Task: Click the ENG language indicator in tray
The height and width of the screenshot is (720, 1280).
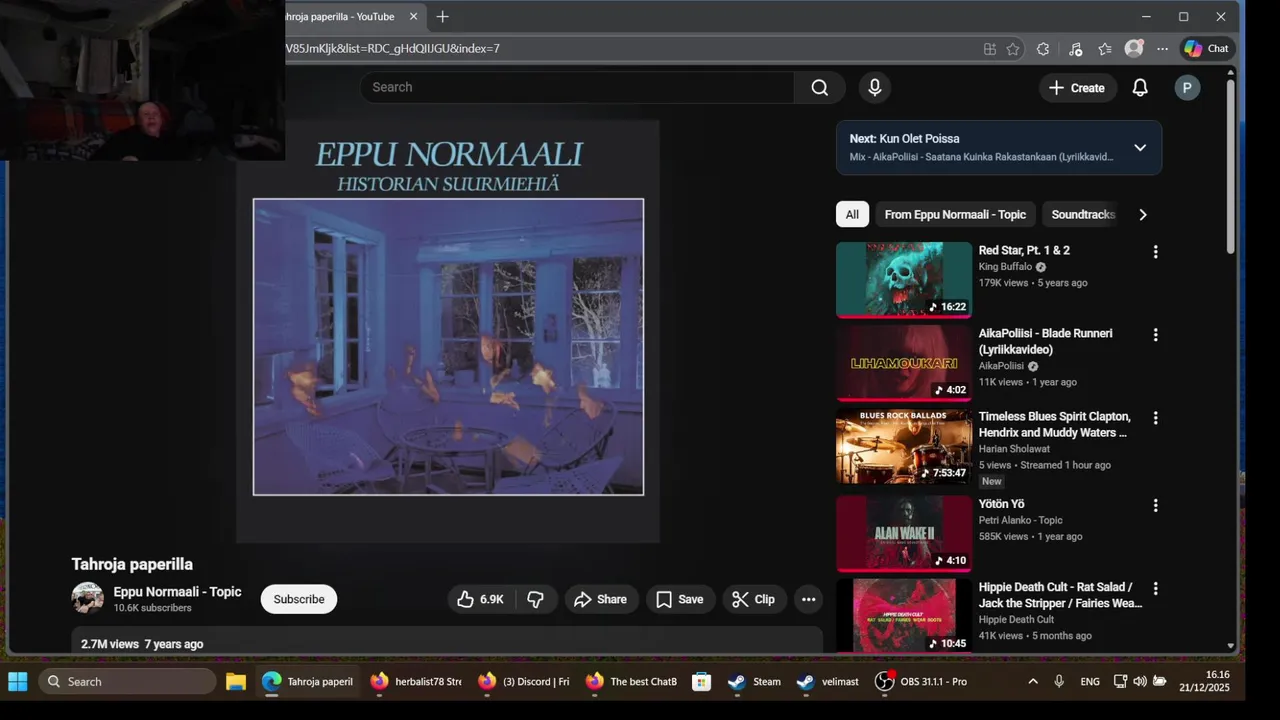Action: pos(1090,682)
